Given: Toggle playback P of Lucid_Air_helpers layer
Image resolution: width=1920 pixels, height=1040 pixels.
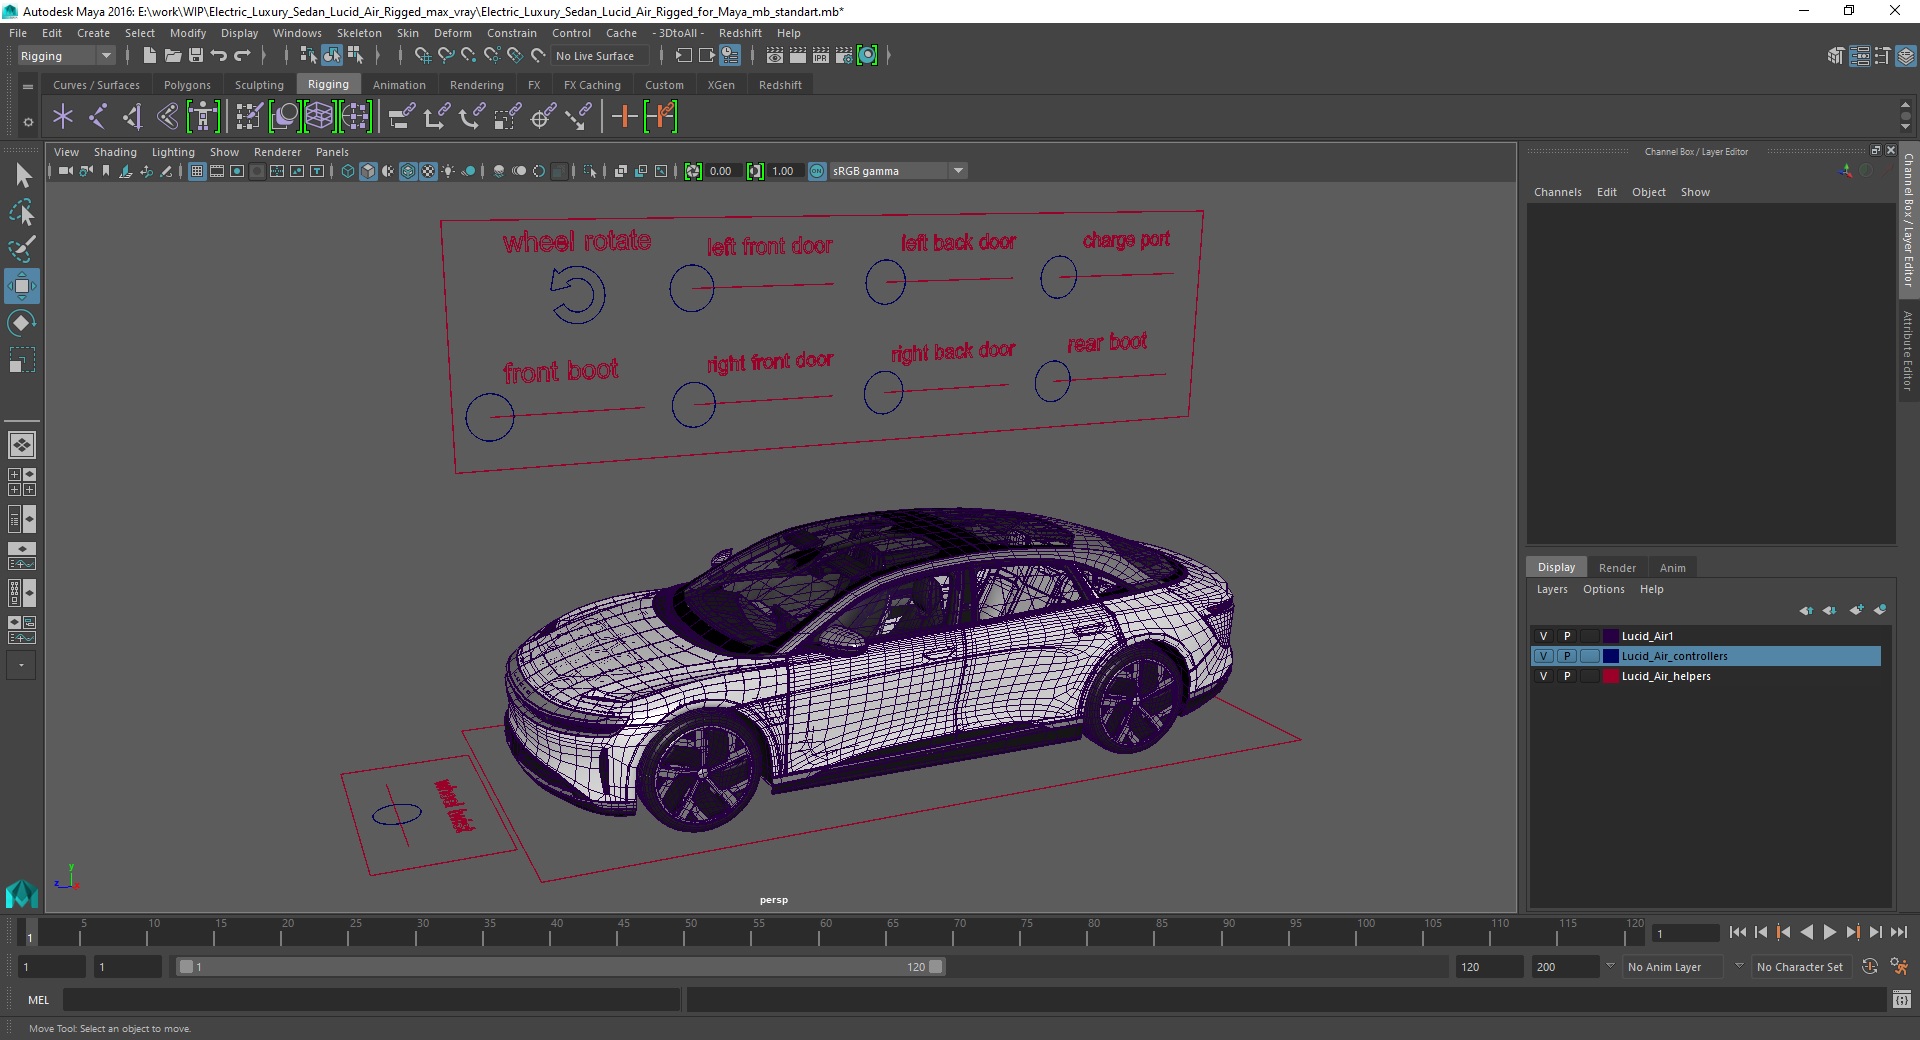Looking at the screenshot, I should [x=1567, y=676].
